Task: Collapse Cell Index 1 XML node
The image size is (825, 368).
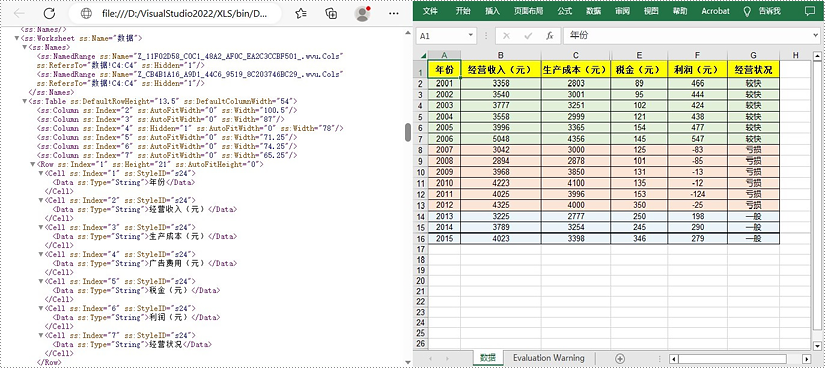Action: pos(41,174)
